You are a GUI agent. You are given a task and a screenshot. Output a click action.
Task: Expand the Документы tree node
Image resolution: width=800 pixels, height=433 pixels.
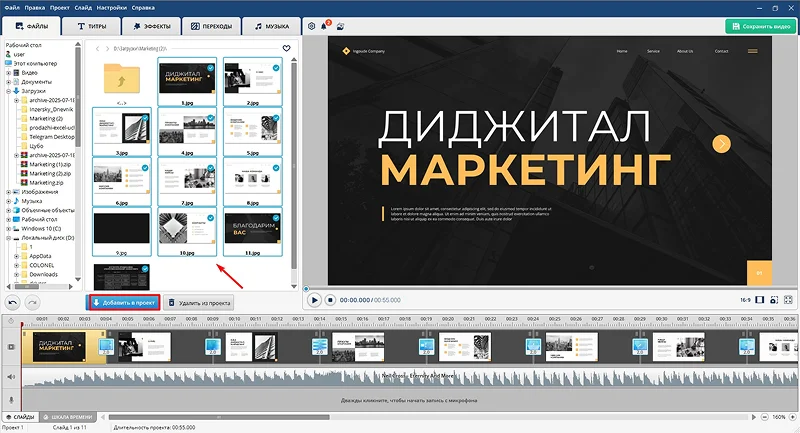point(8,82)
